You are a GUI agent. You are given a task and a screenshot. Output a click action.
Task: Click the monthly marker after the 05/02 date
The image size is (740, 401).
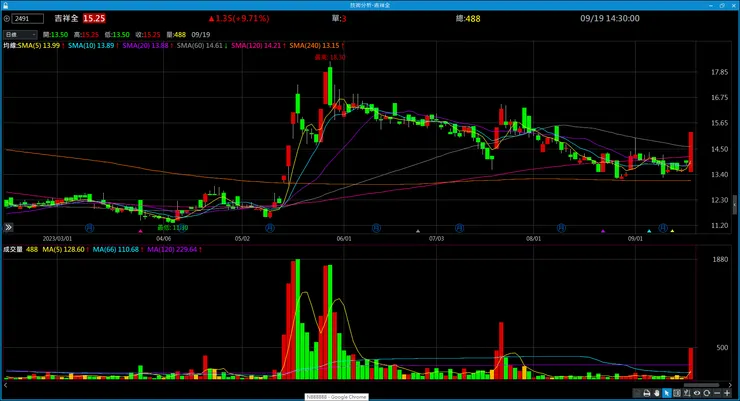click(269, 228)
